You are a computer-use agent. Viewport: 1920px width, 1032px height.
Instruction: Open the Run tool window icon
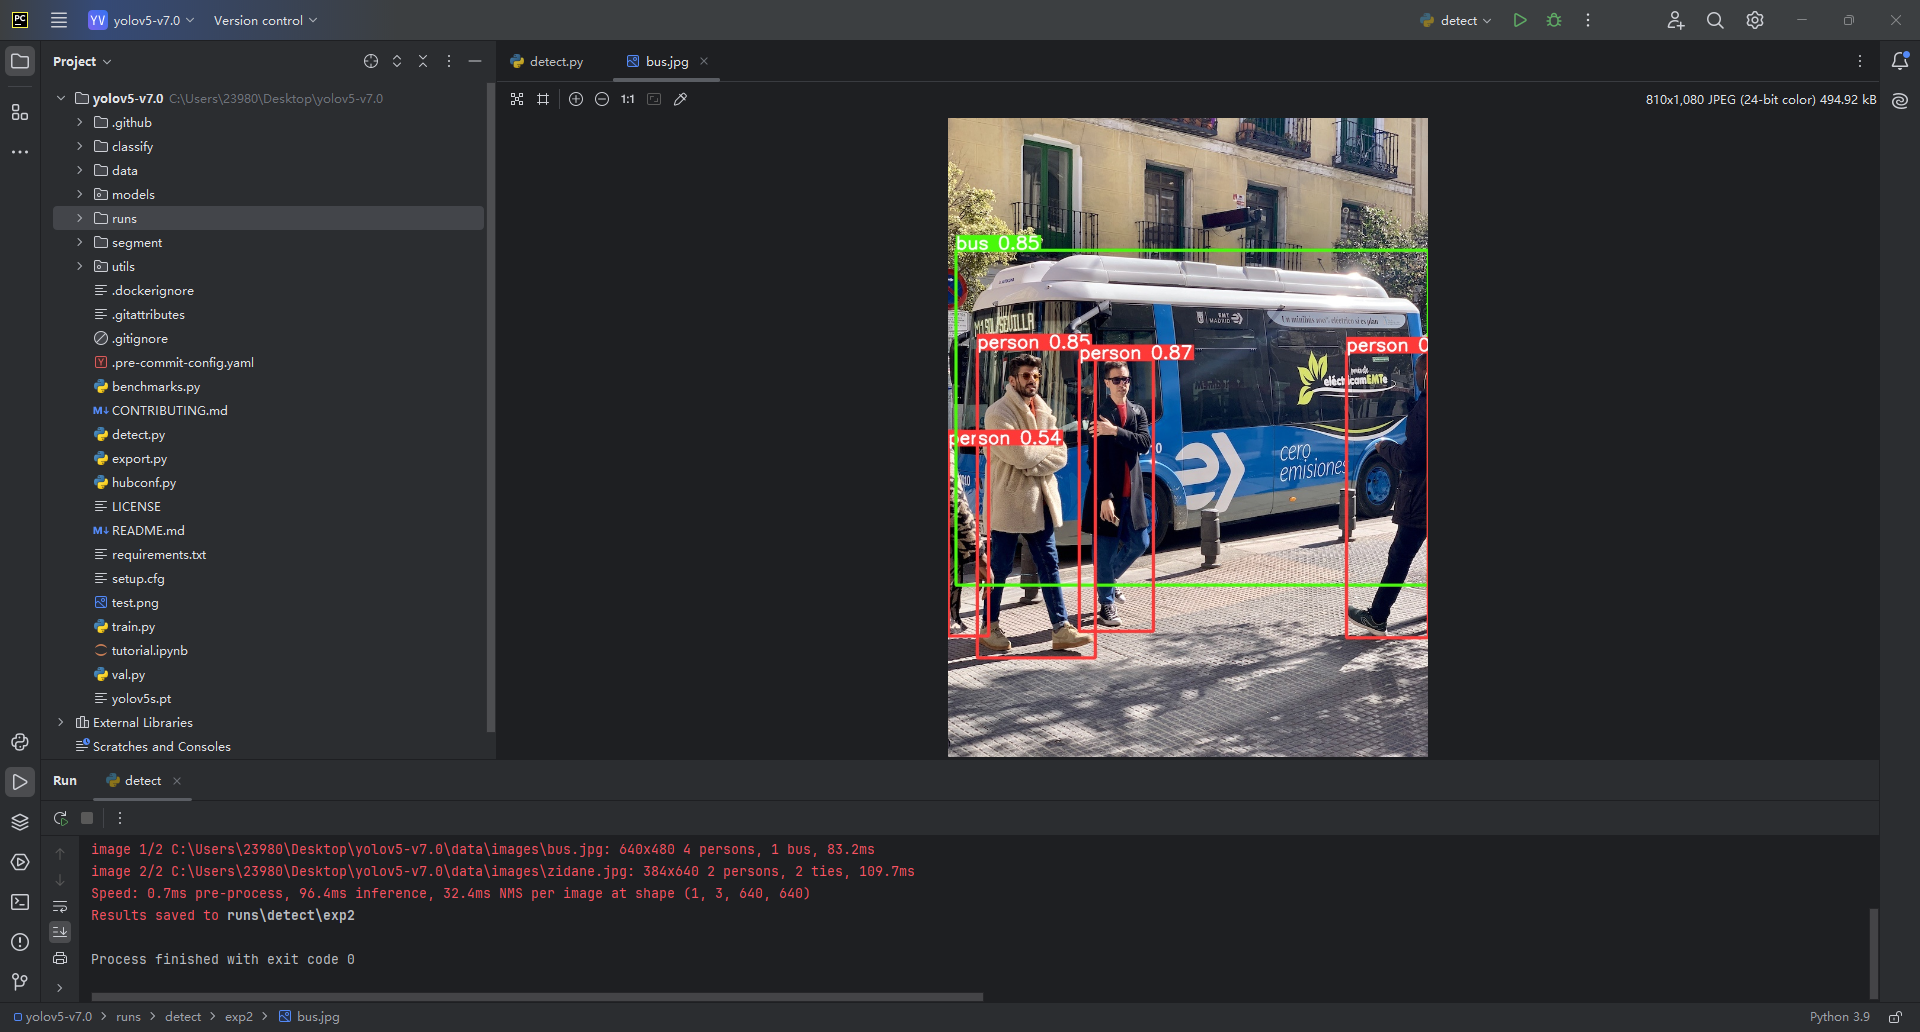20,782
